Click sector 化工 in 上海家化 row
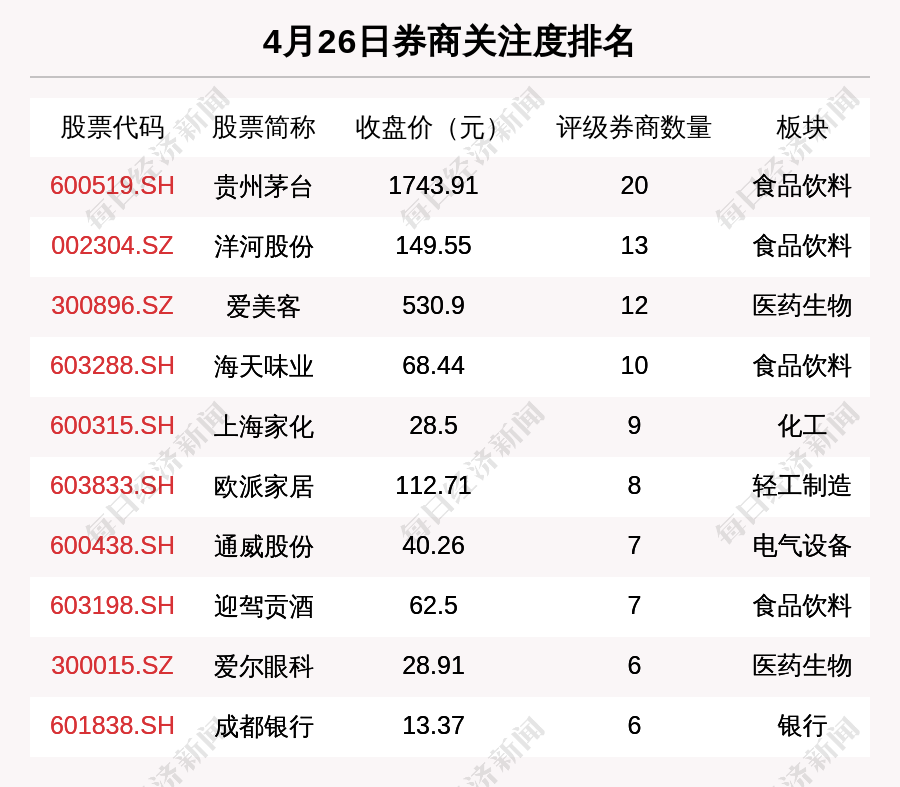Image resolution: width=900 pixels, height=787 pixels. click(x=802, y=427)
